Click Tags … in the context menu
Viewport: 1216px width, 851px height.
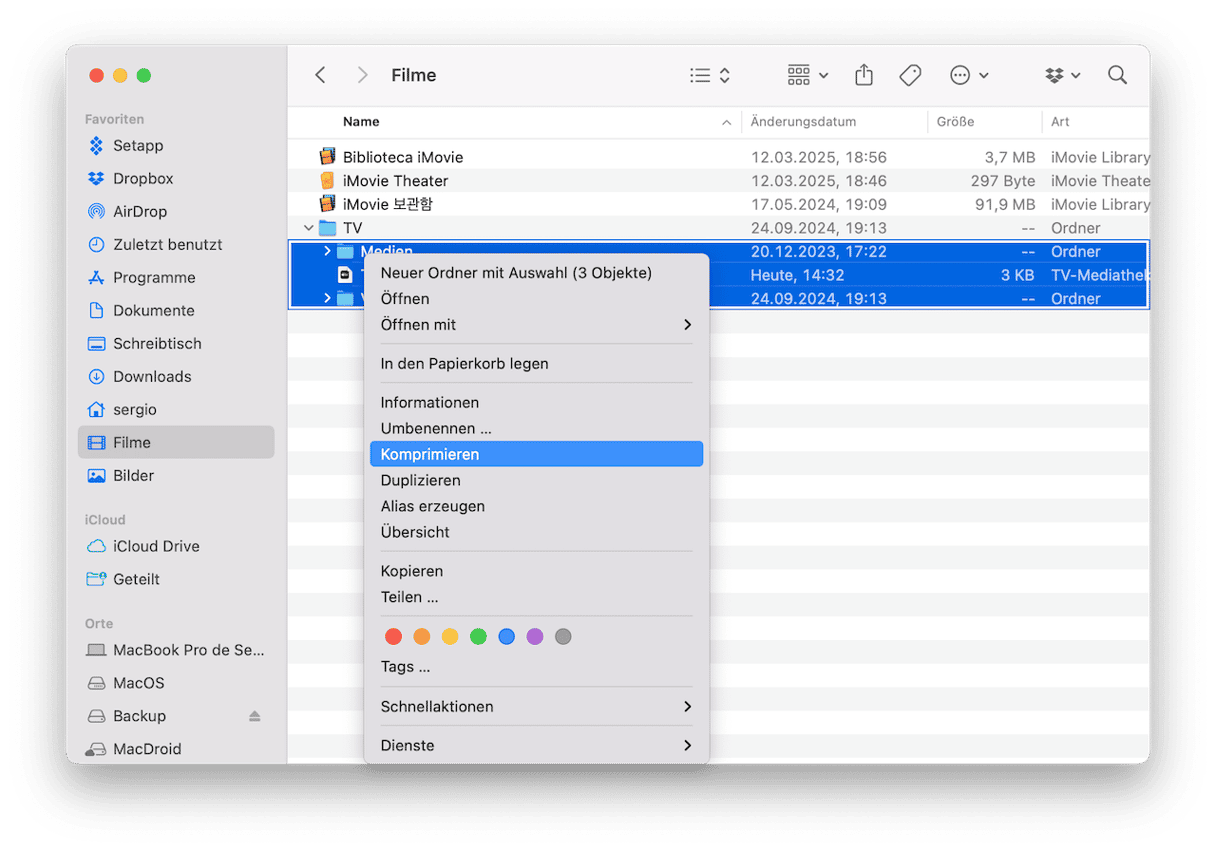(x=405, y=667)
